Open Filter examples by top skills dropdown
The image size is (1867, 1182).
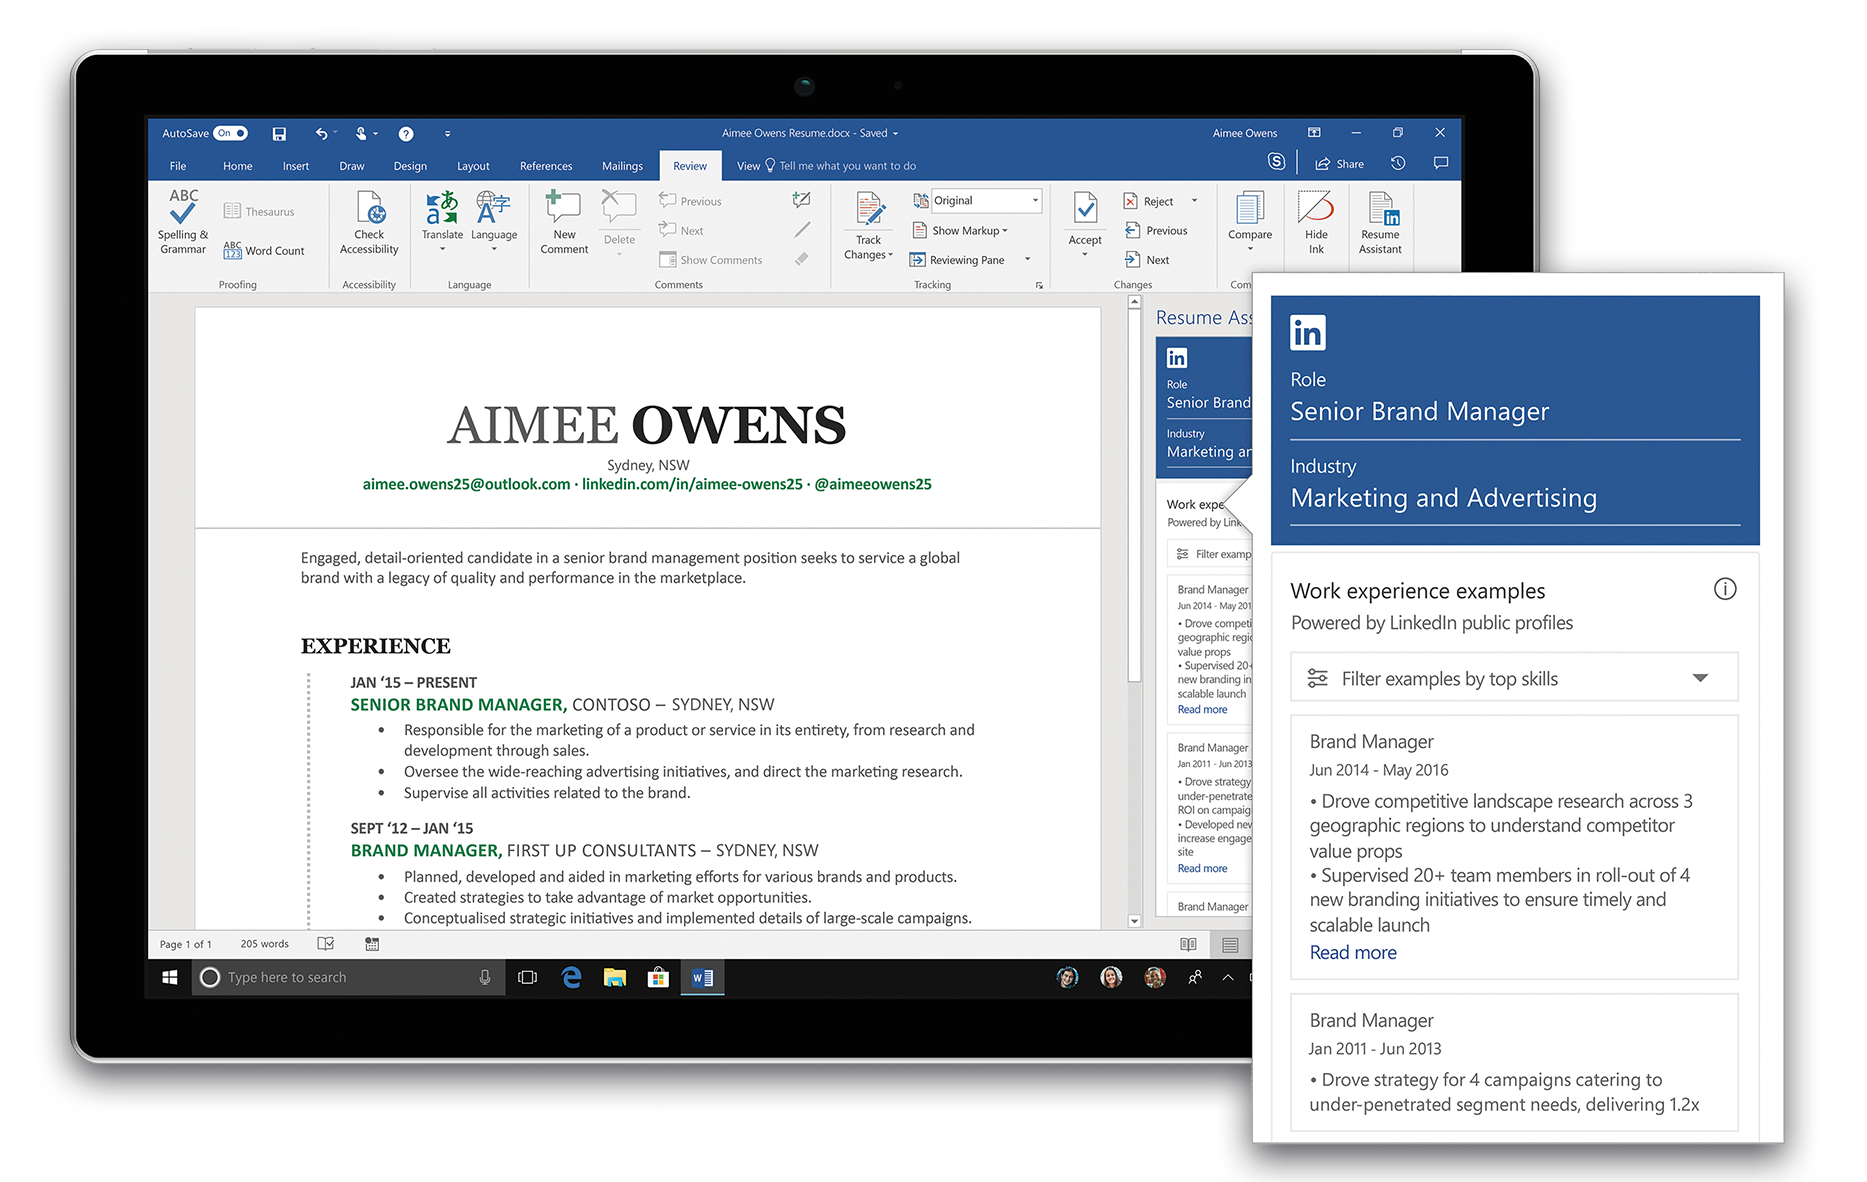1514,678
